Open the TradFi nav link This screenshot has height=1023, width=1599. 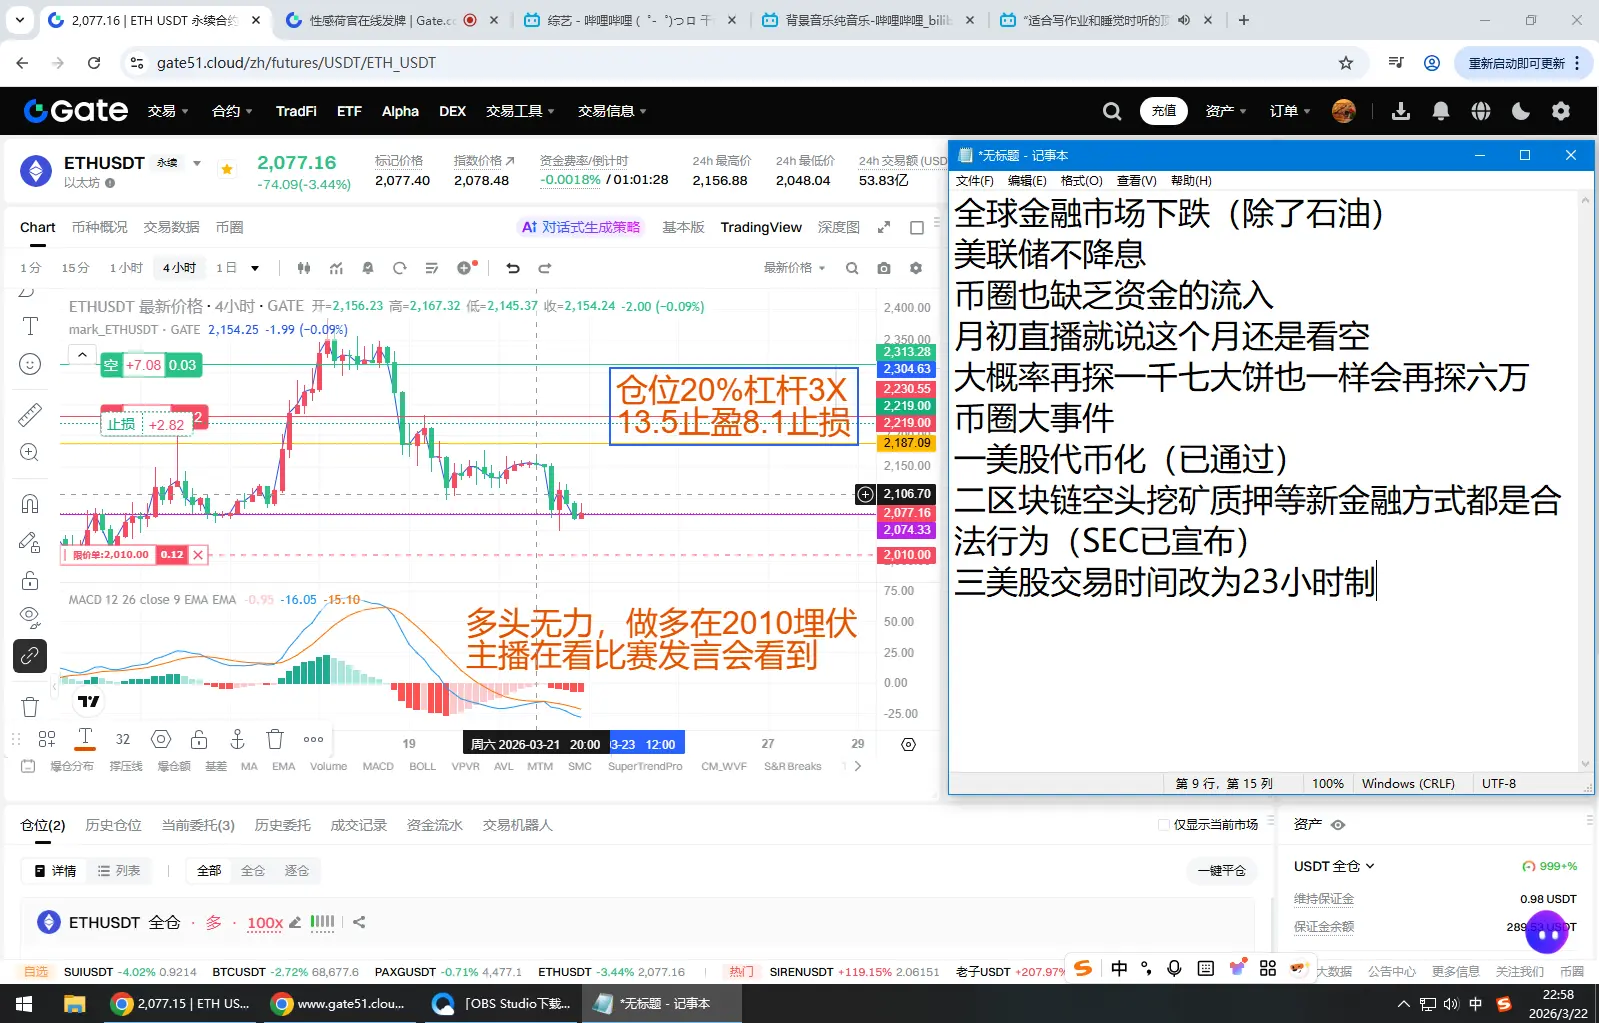296,111
